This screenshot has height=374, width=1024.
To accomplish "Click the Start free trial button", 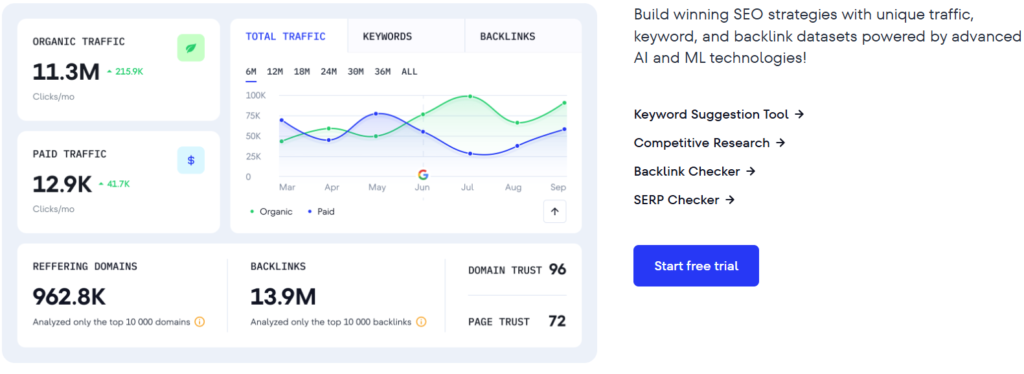I will click(x=696, y=266).
